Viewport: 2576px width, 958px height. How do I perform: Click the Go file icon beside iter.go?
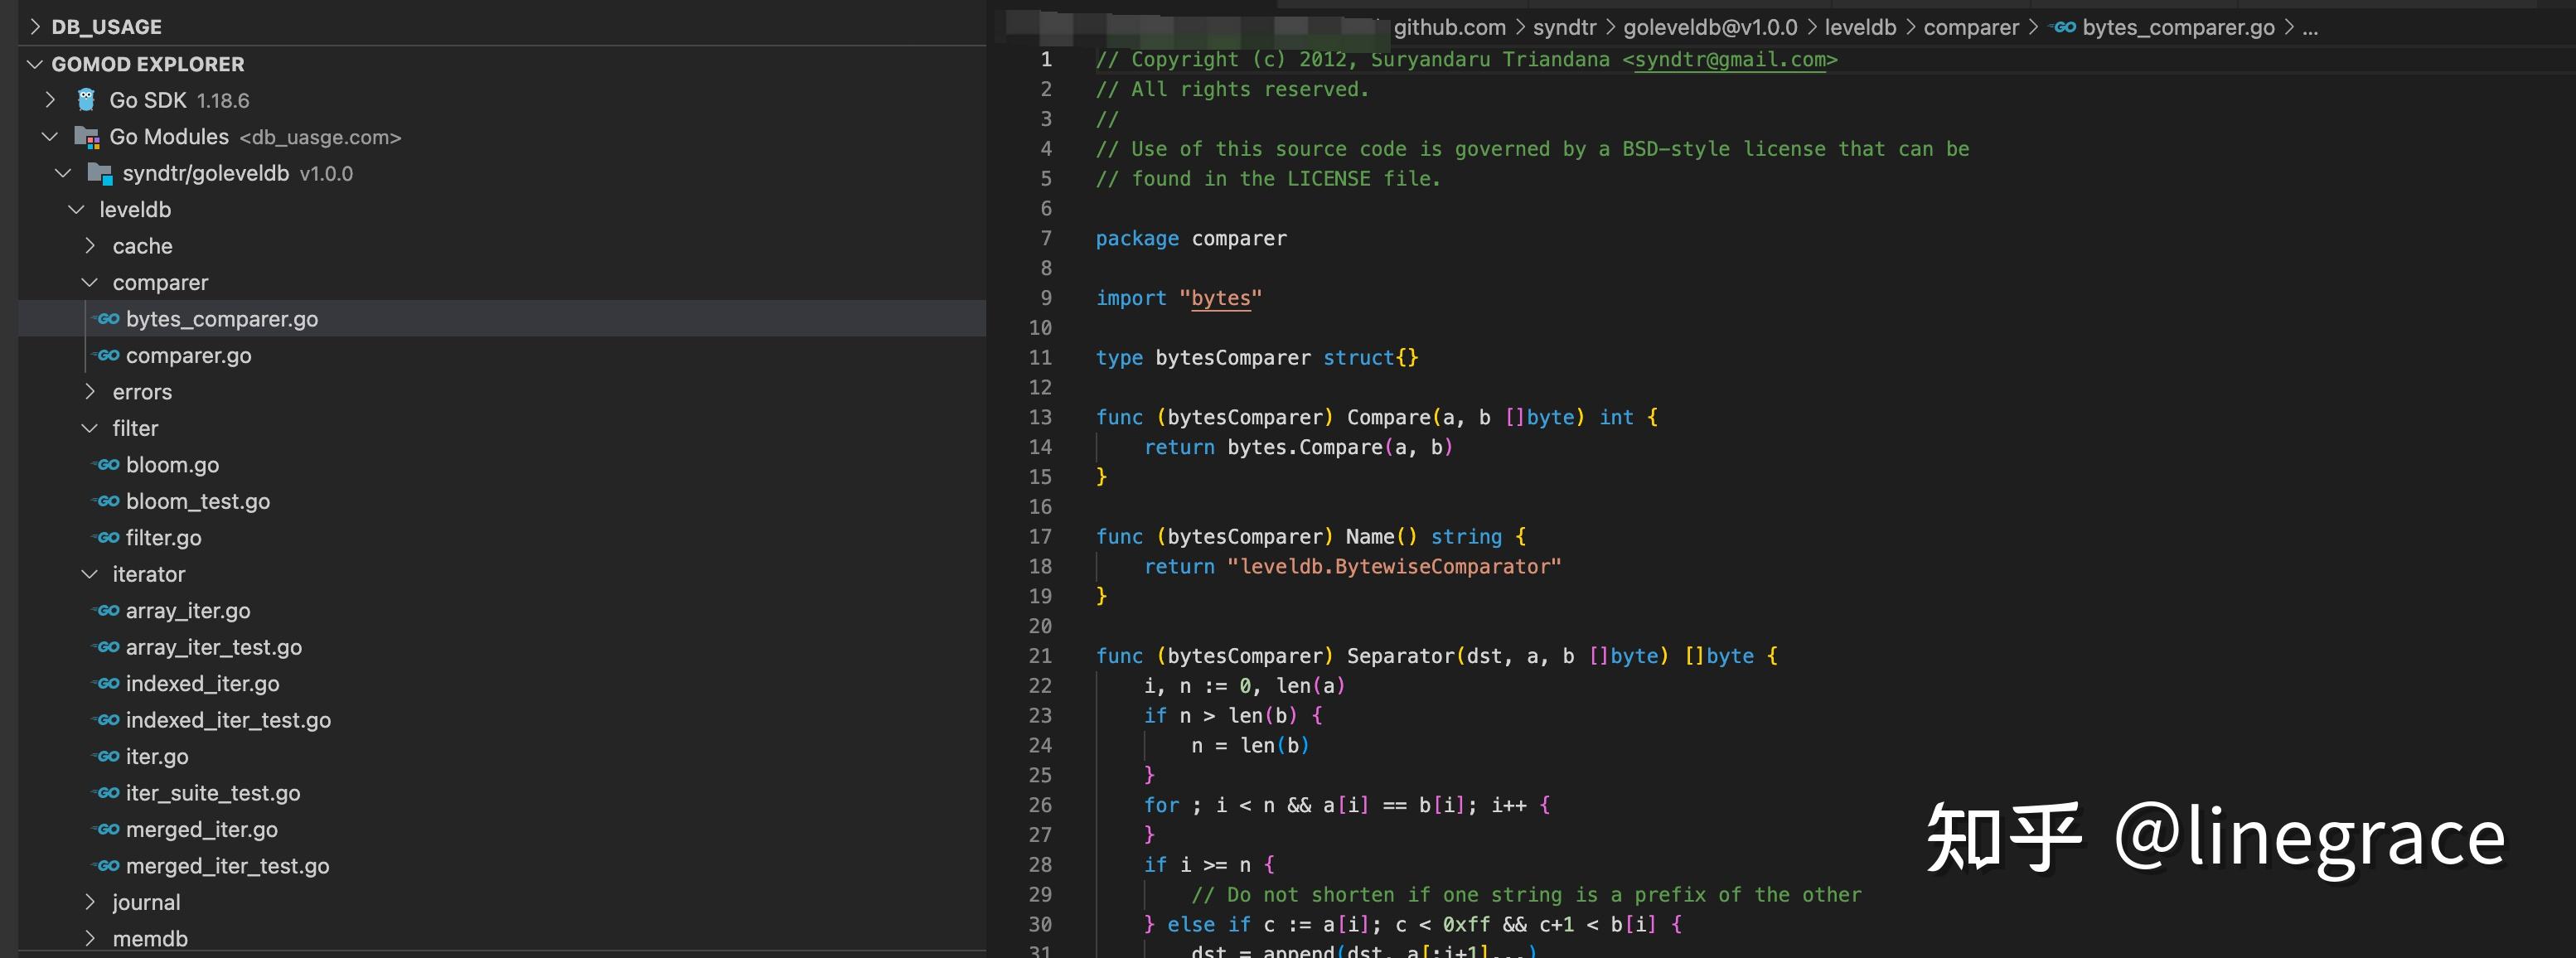click(107, 756)
